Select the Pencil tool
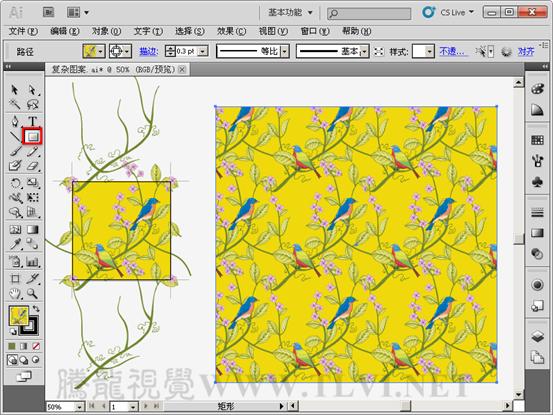Viewport: 553px width, 415px height. coord(32,152)
